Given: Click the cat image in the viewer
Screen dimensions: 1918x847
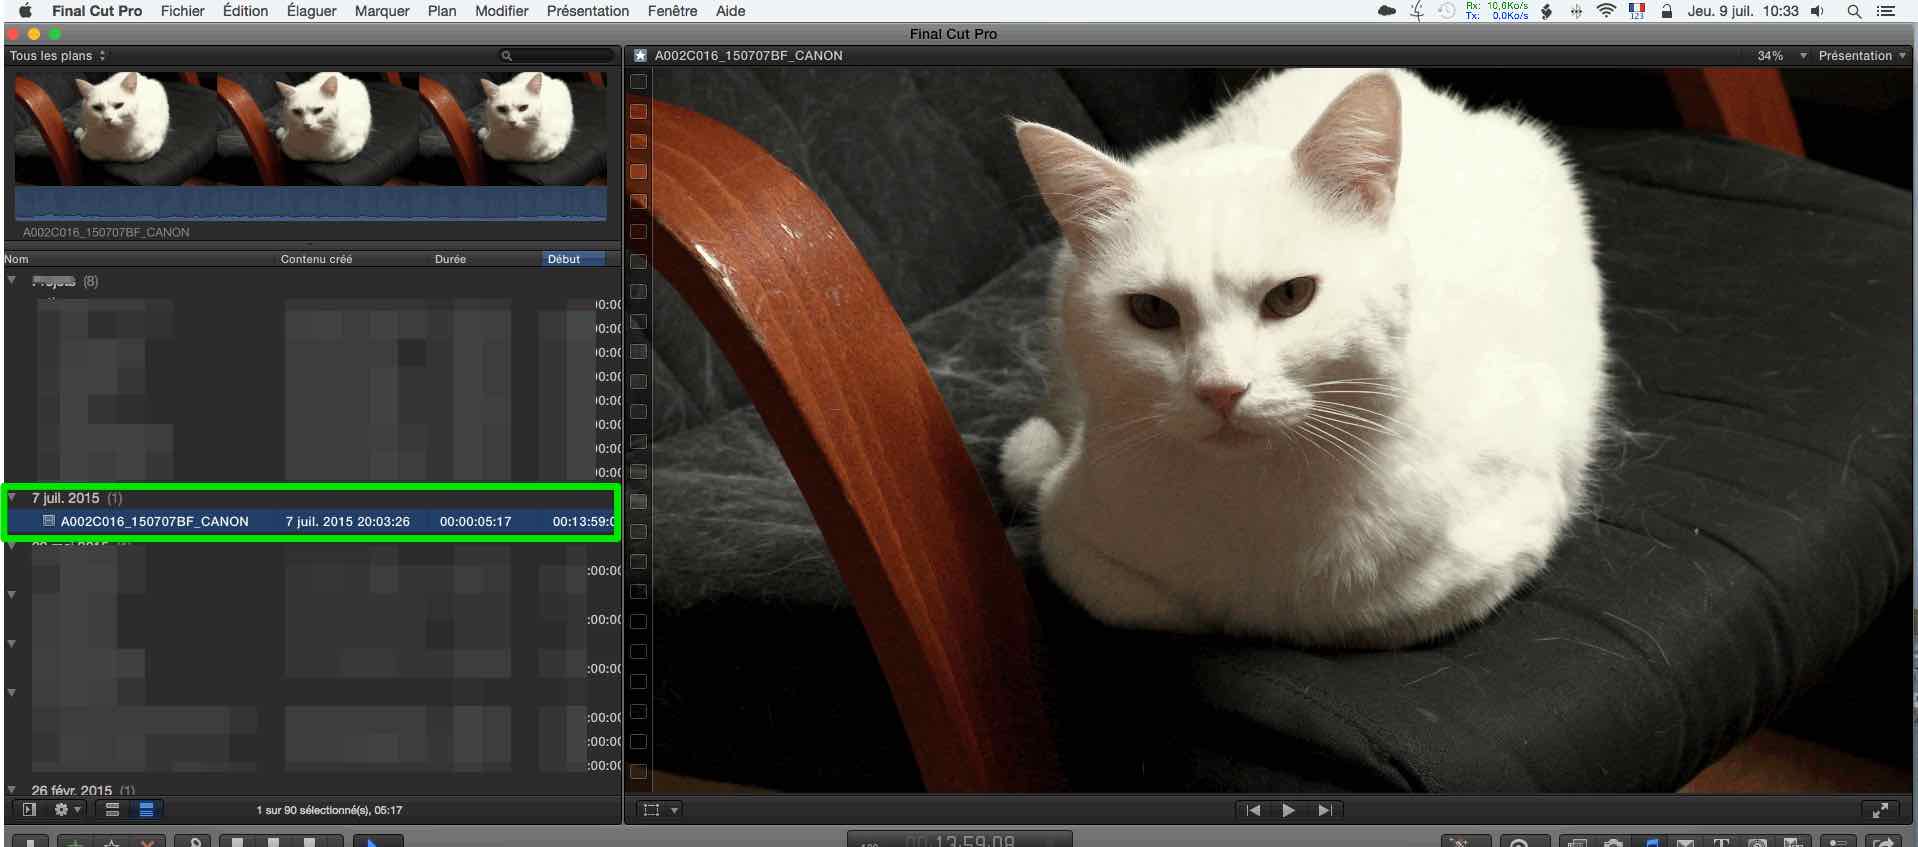Looking at the screenshot, I should click(1283, 430).
